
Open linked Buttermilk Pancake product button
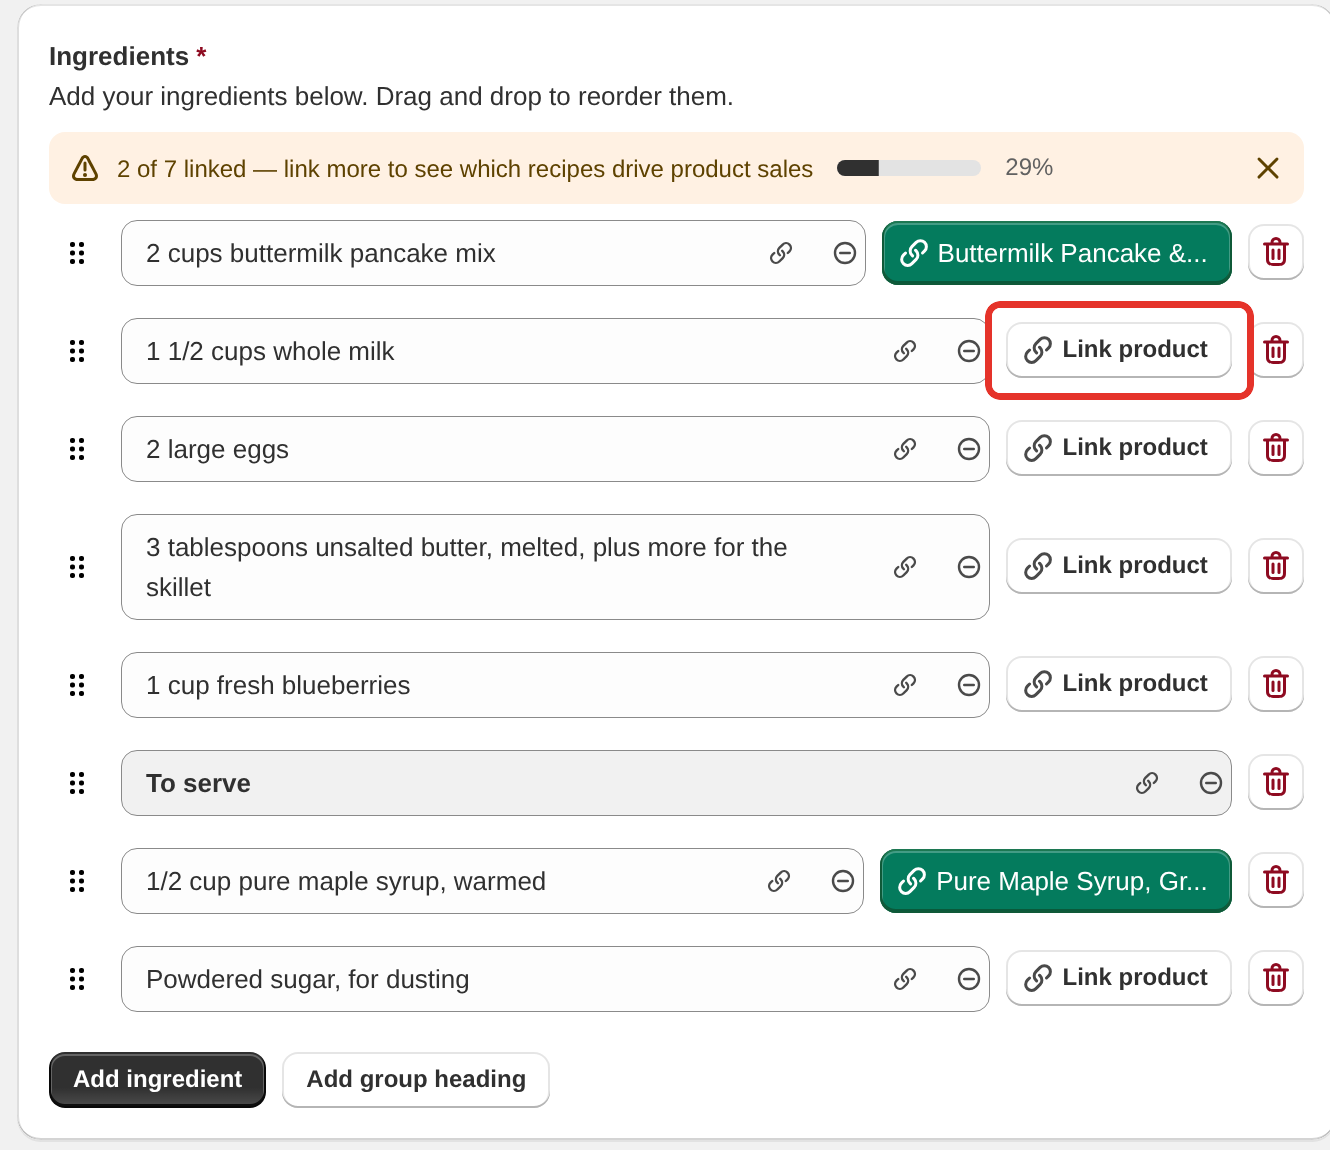[1056, 253]
